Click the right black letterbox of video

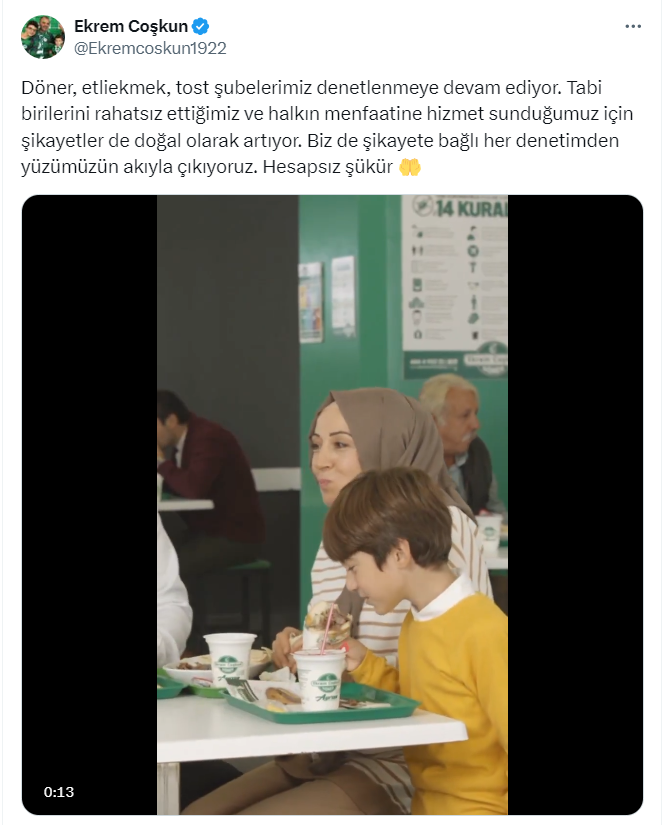coord(575,505)
